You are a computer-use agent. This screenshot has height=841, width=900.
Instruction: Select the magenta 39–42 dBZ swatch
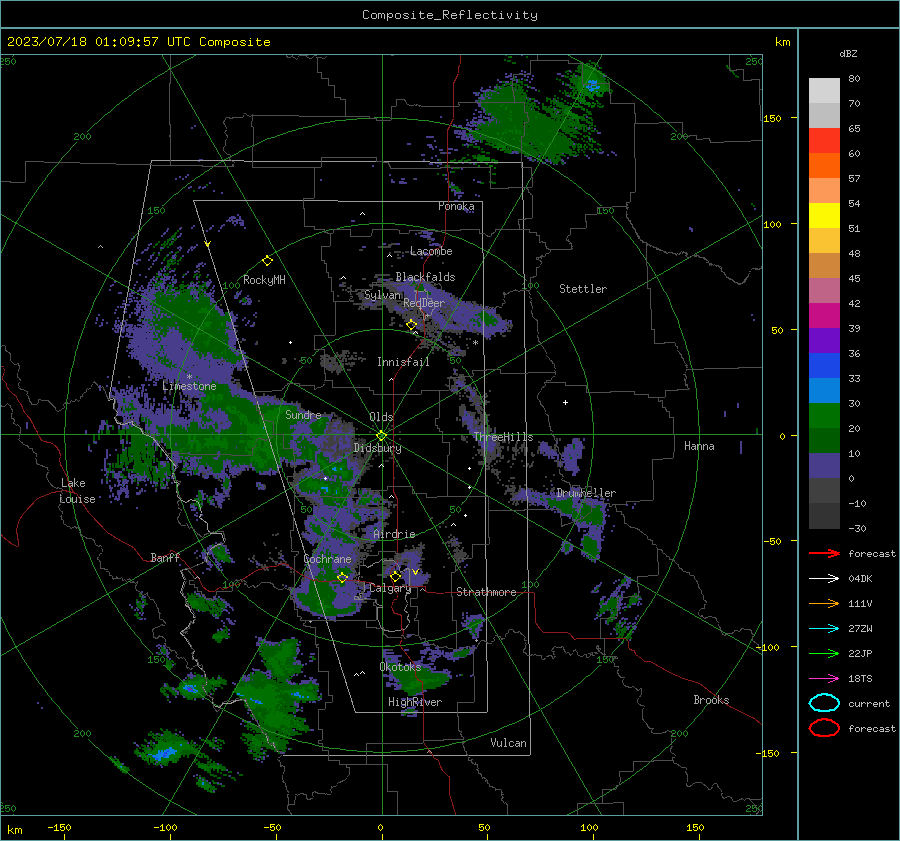point(824,315)
